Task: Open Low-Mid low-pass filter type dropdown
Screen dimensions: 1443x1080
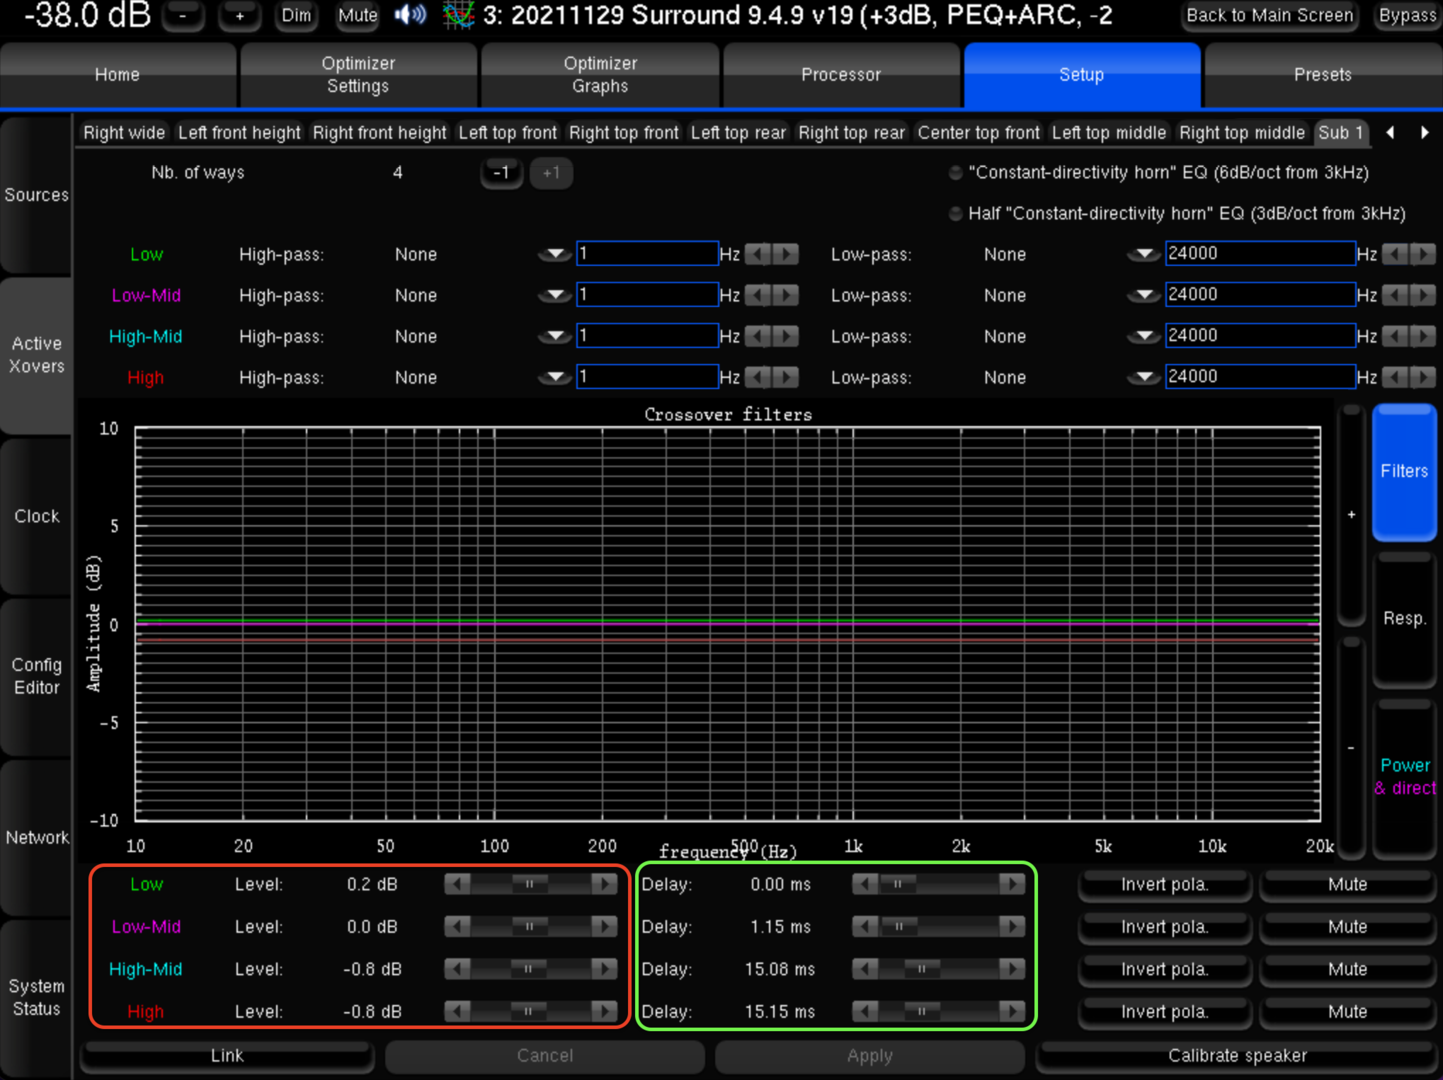Action: pyautogui.click(x=1142, y=295)
